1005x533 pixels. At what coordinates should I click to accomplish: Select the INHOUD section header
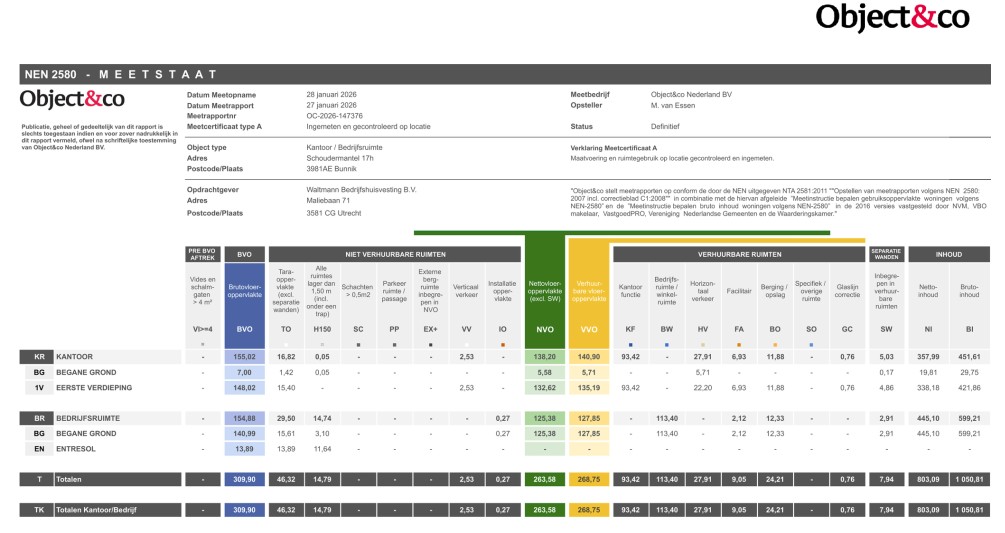(948, 255)
